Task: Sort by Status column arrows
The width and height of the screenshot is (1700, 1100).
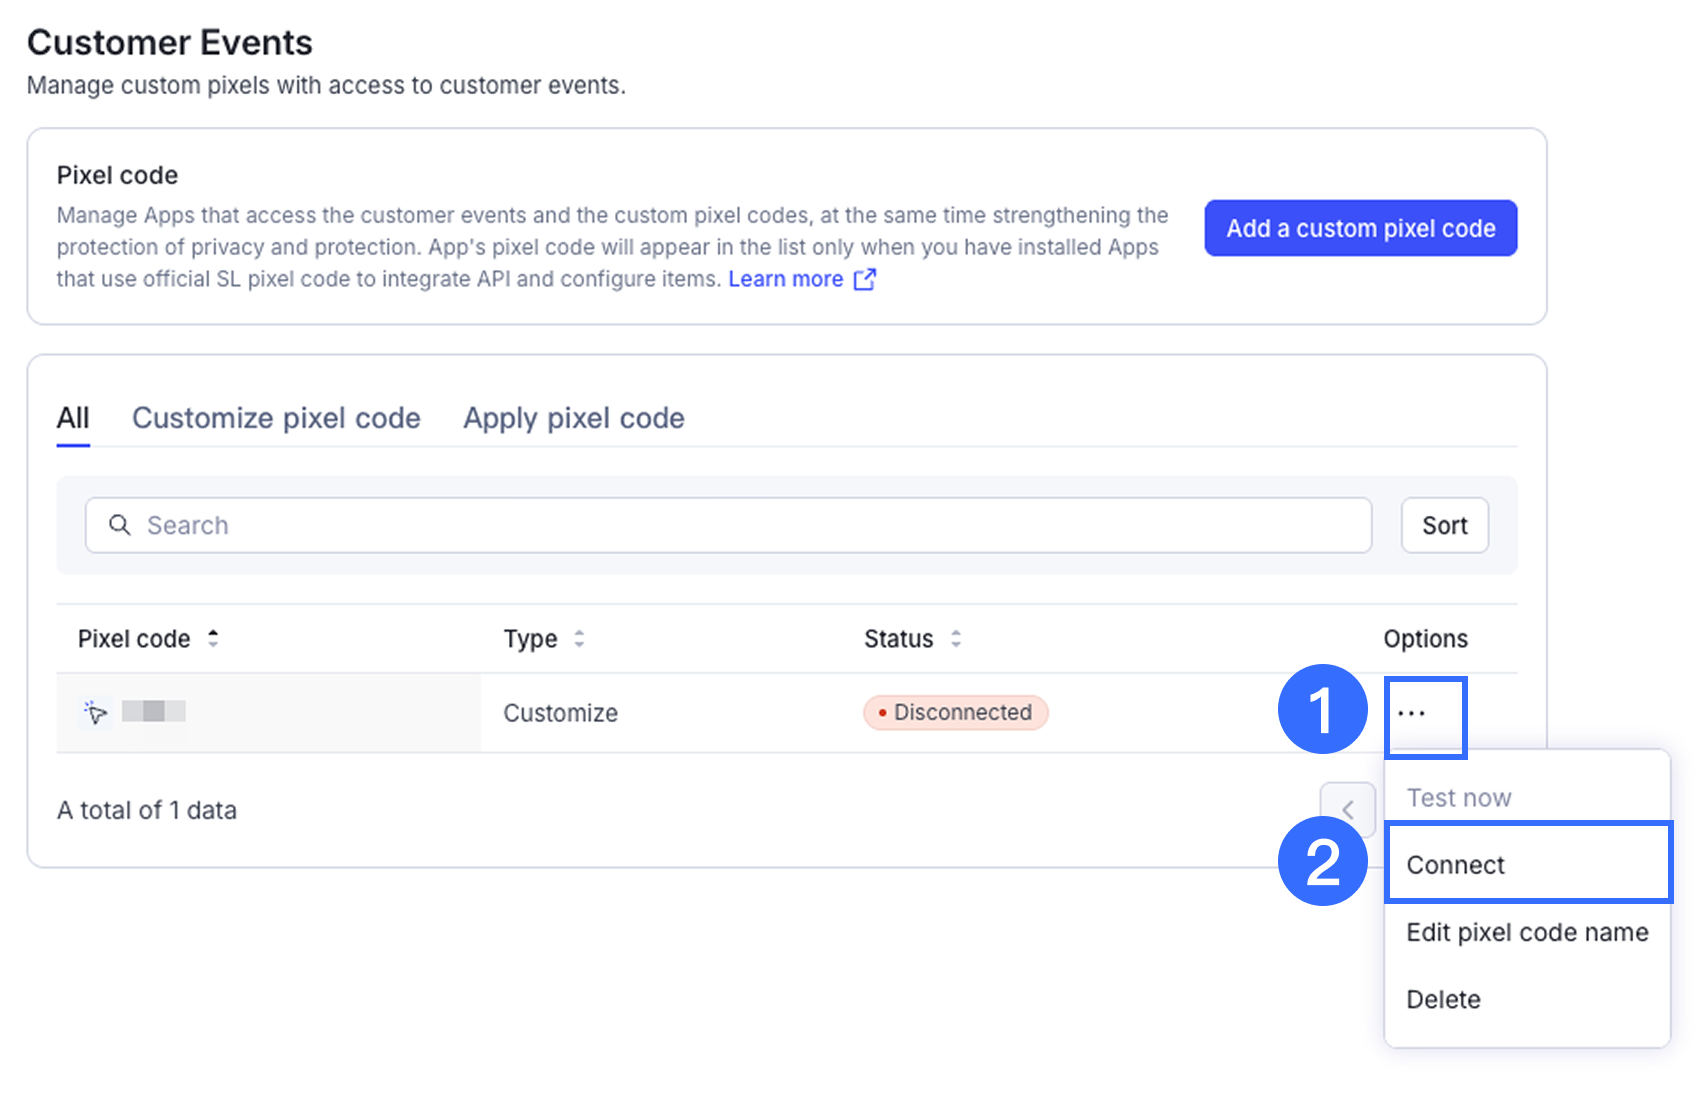Action: [x=956, y=639]
